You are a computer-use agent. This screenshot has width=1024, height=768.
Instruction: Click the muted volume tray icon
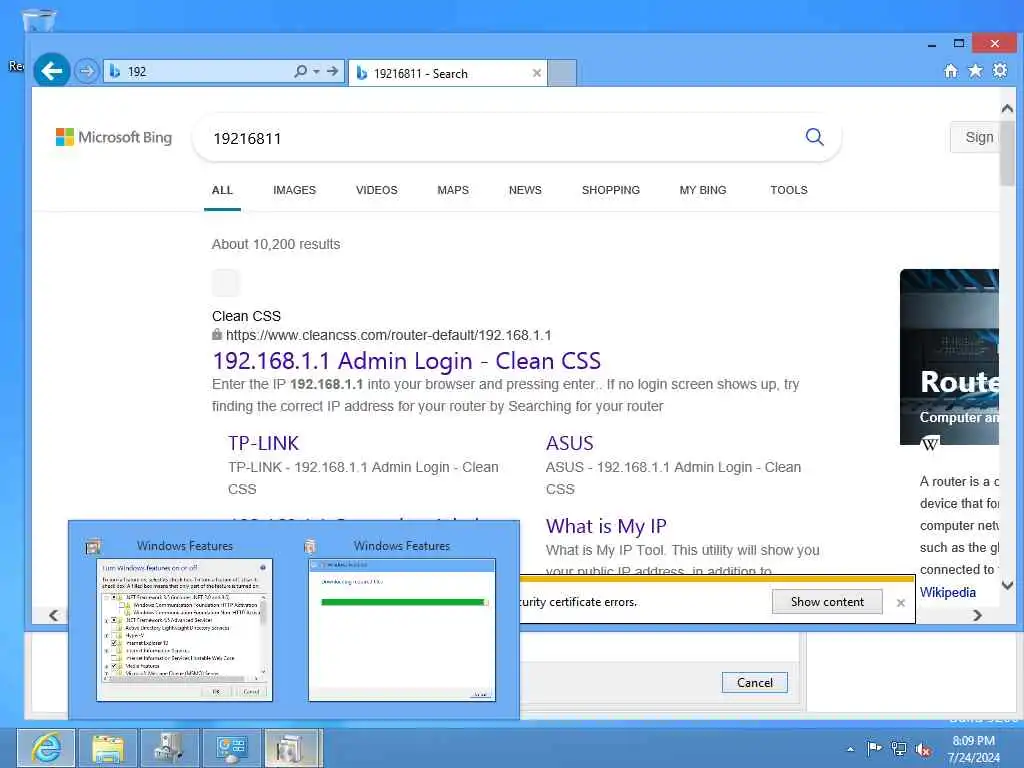coord(923,749)
